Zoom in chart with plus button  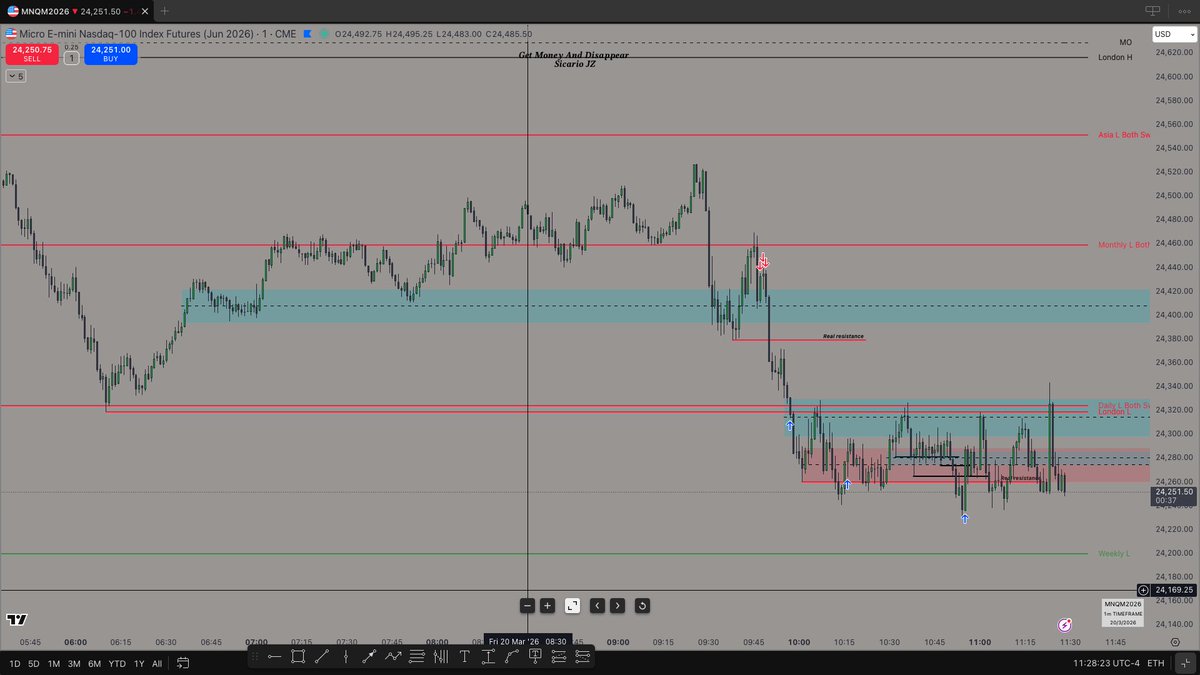click(x=547, y=605)
